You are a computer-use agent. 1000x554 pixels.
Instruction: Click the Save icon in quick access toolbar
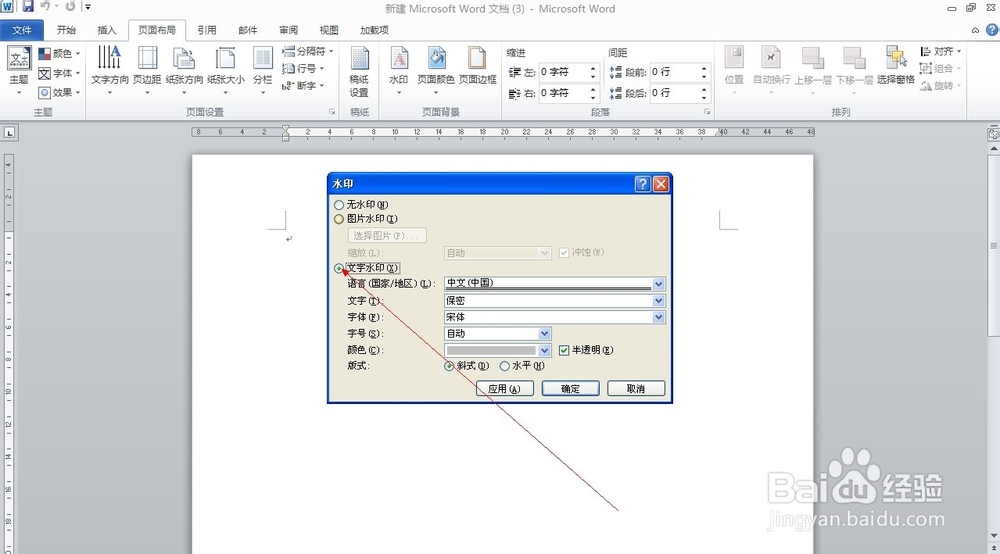tap(28, 7)
